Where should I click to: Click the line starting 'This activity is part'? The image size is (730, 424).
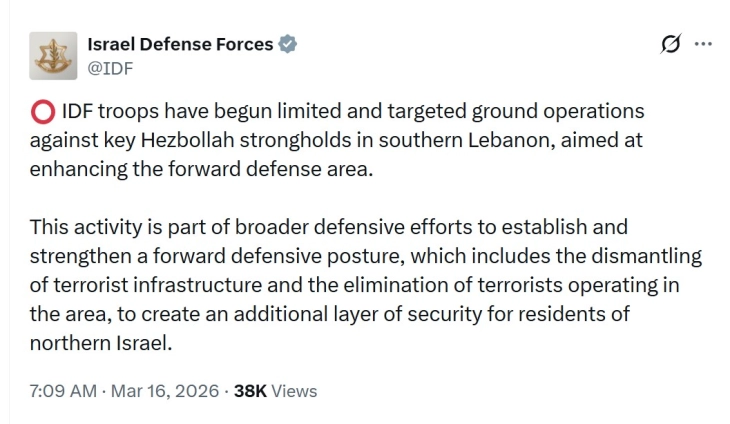pyautogui.click(x=328, y=227)
